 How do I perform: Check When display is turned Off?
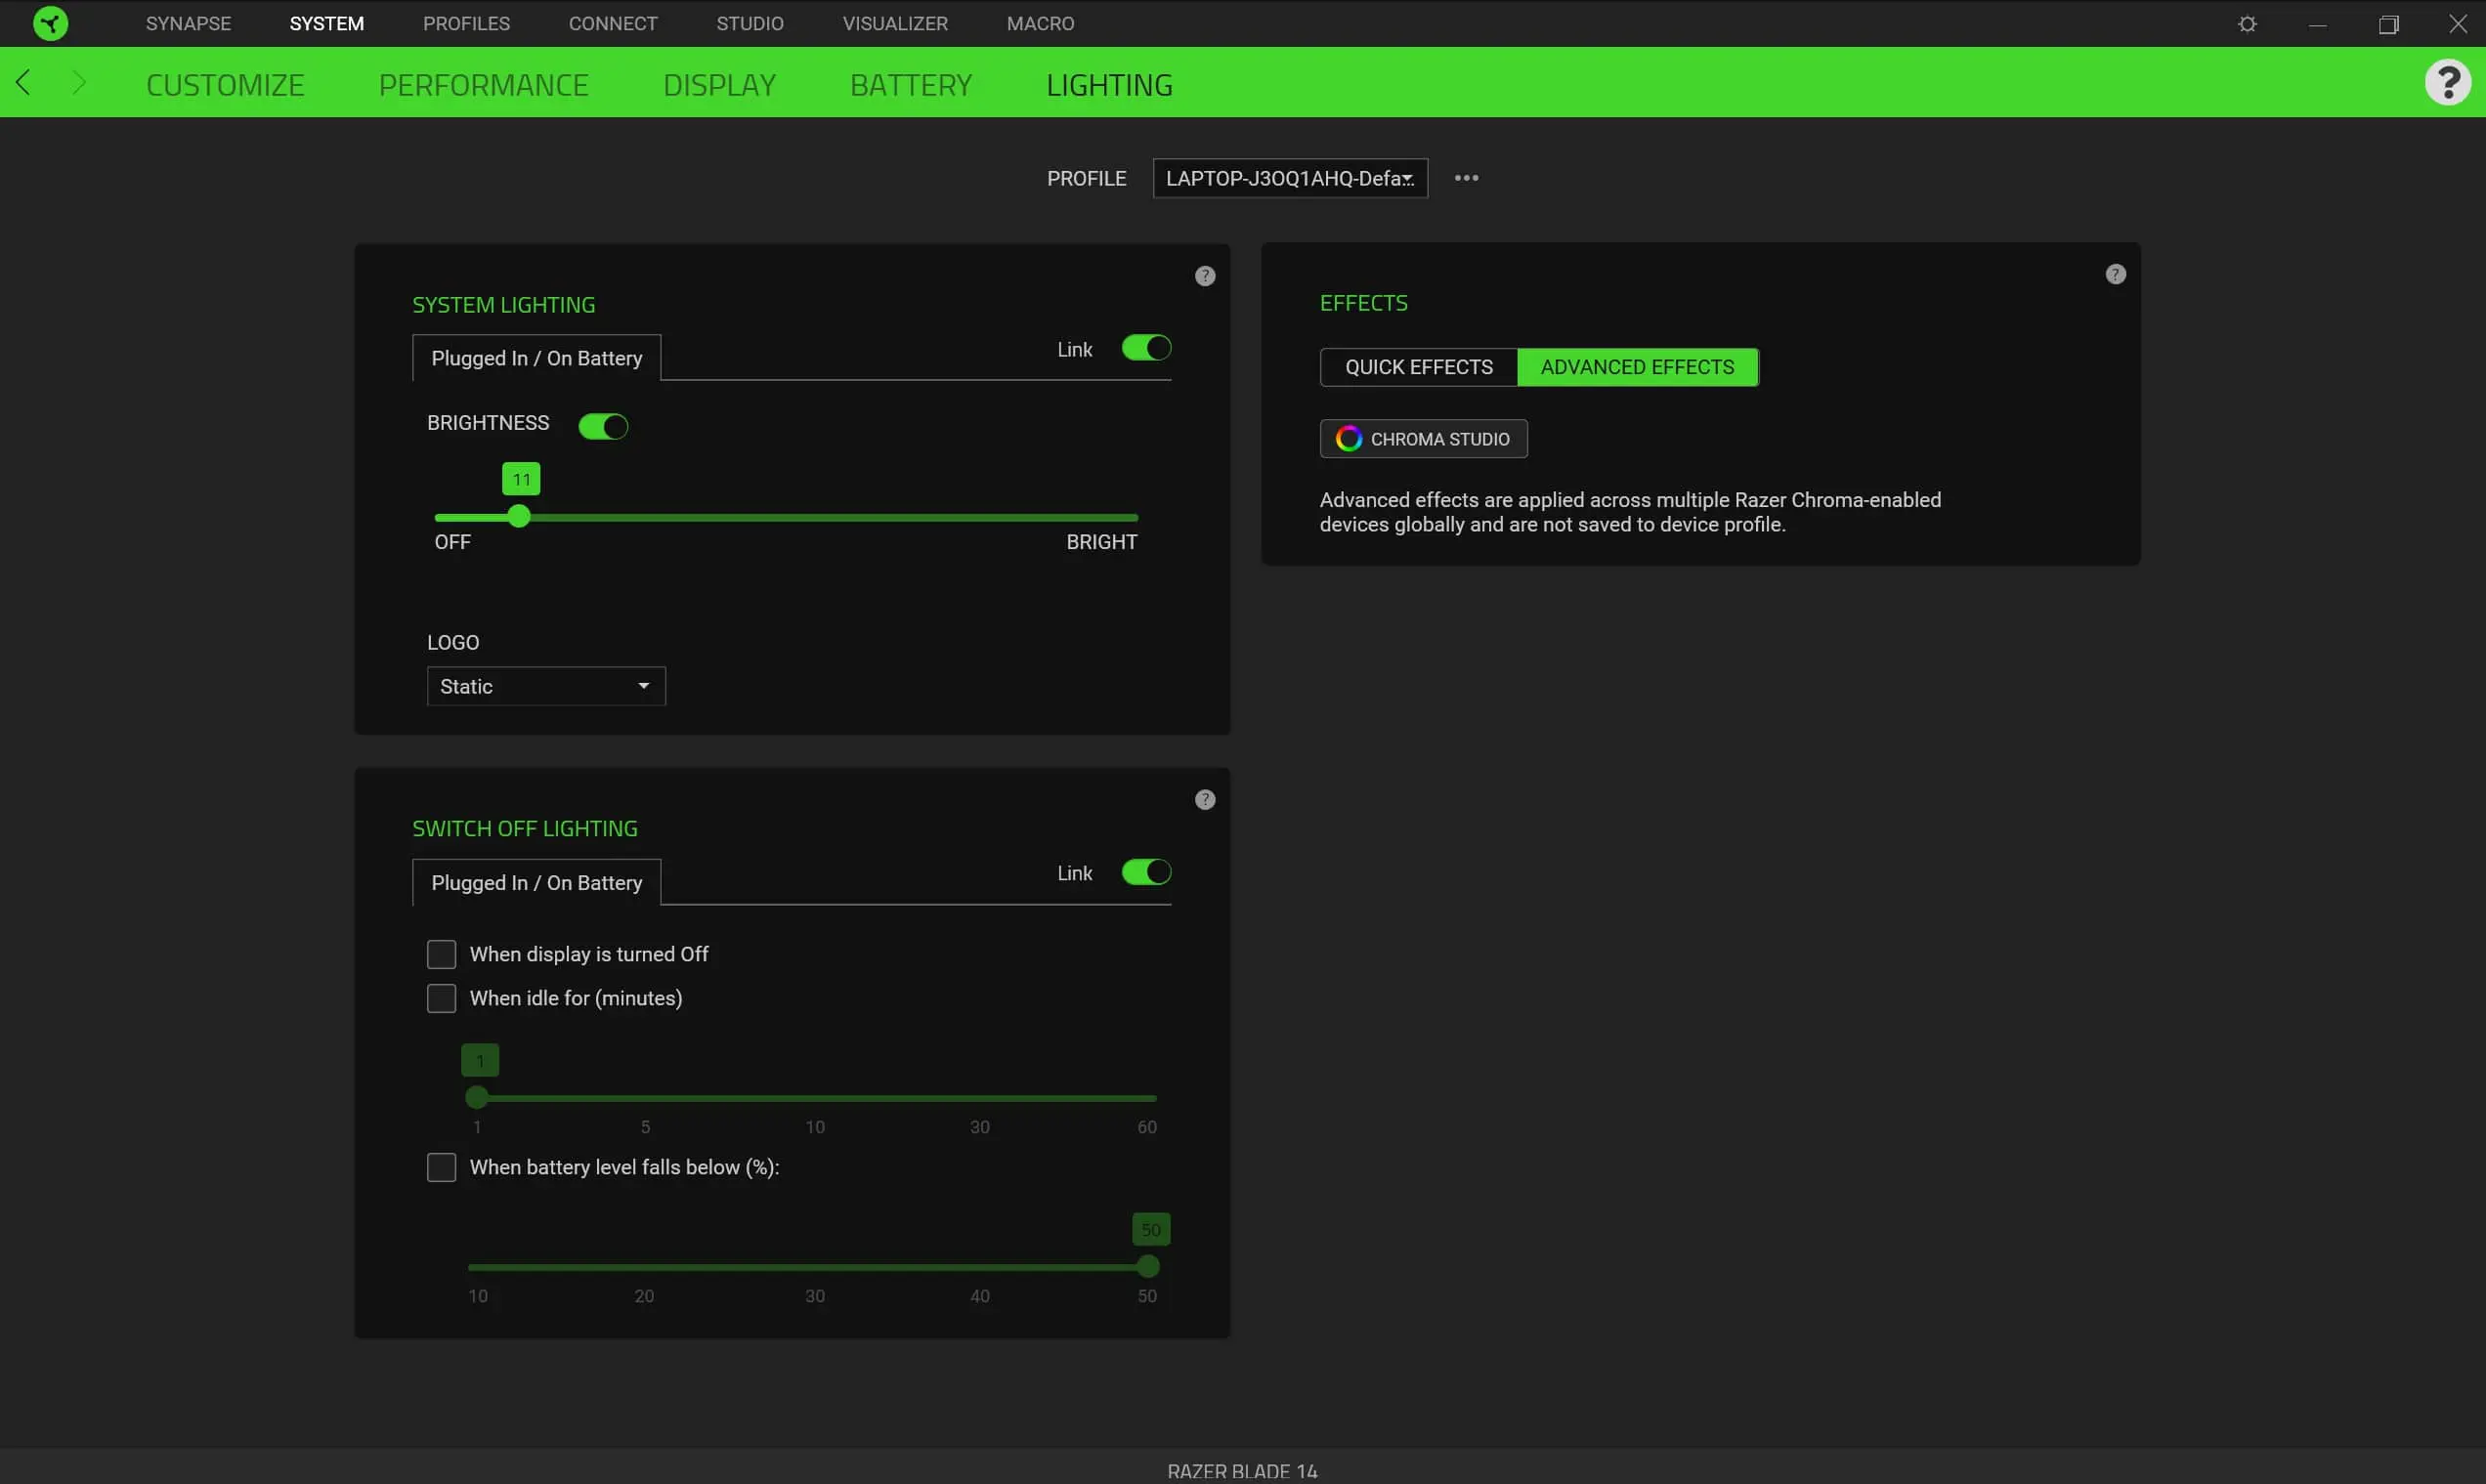click(441, 954)
